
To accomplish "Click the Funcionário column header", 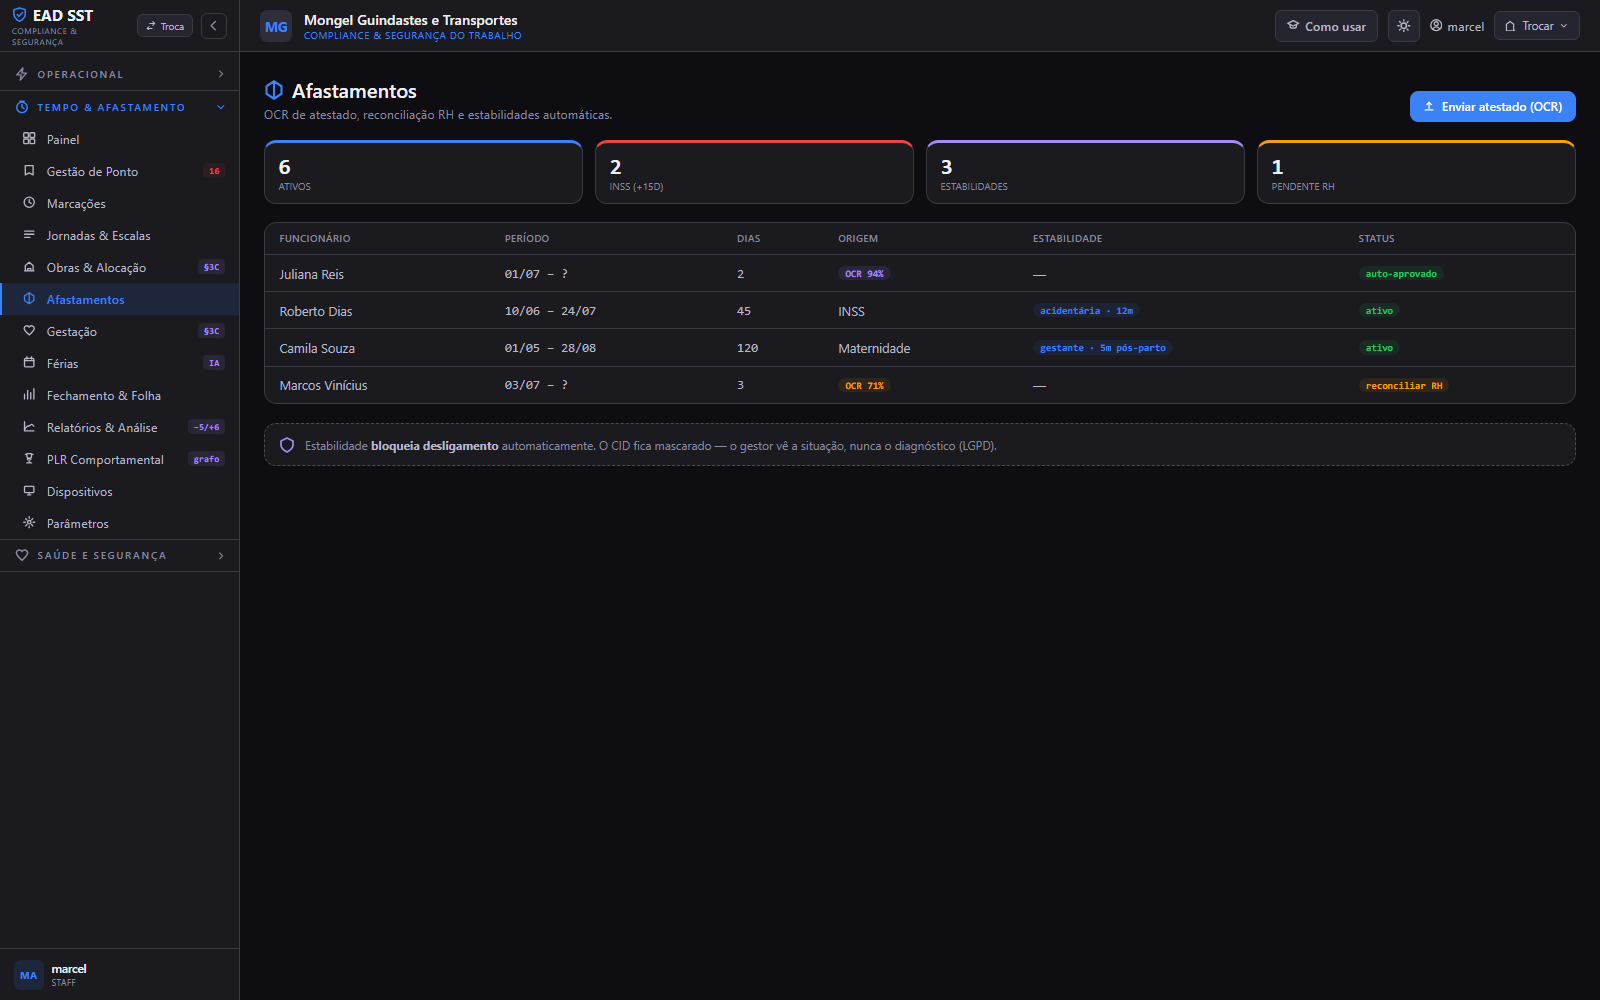I will [x=315, y=238].
